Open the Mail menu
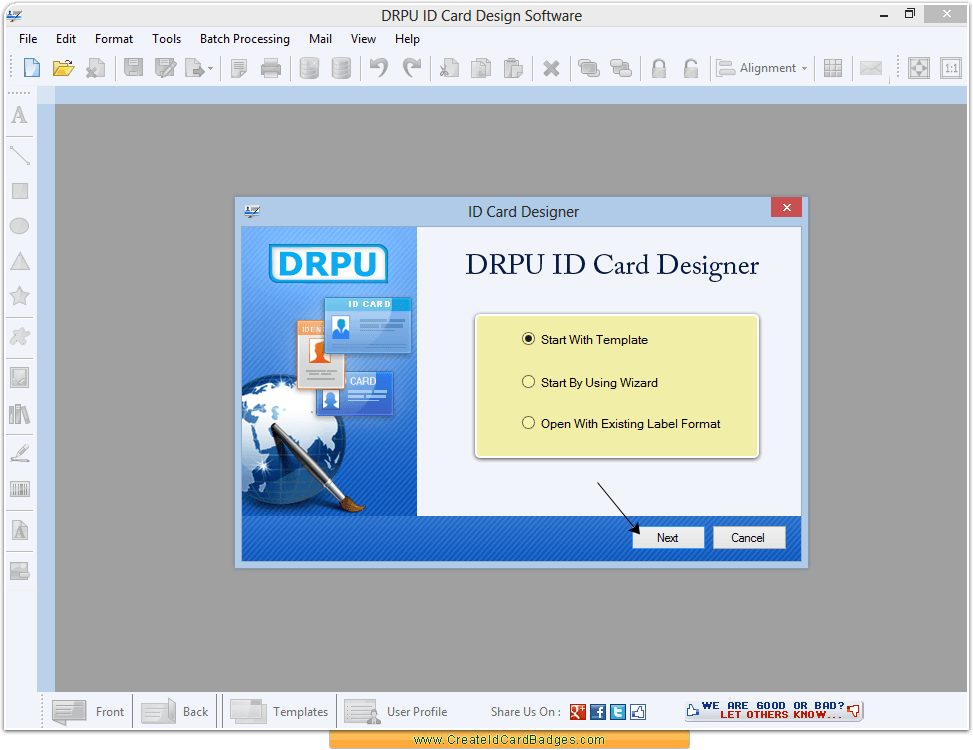The height and width of the screenshot is (750, 973). 320,38
